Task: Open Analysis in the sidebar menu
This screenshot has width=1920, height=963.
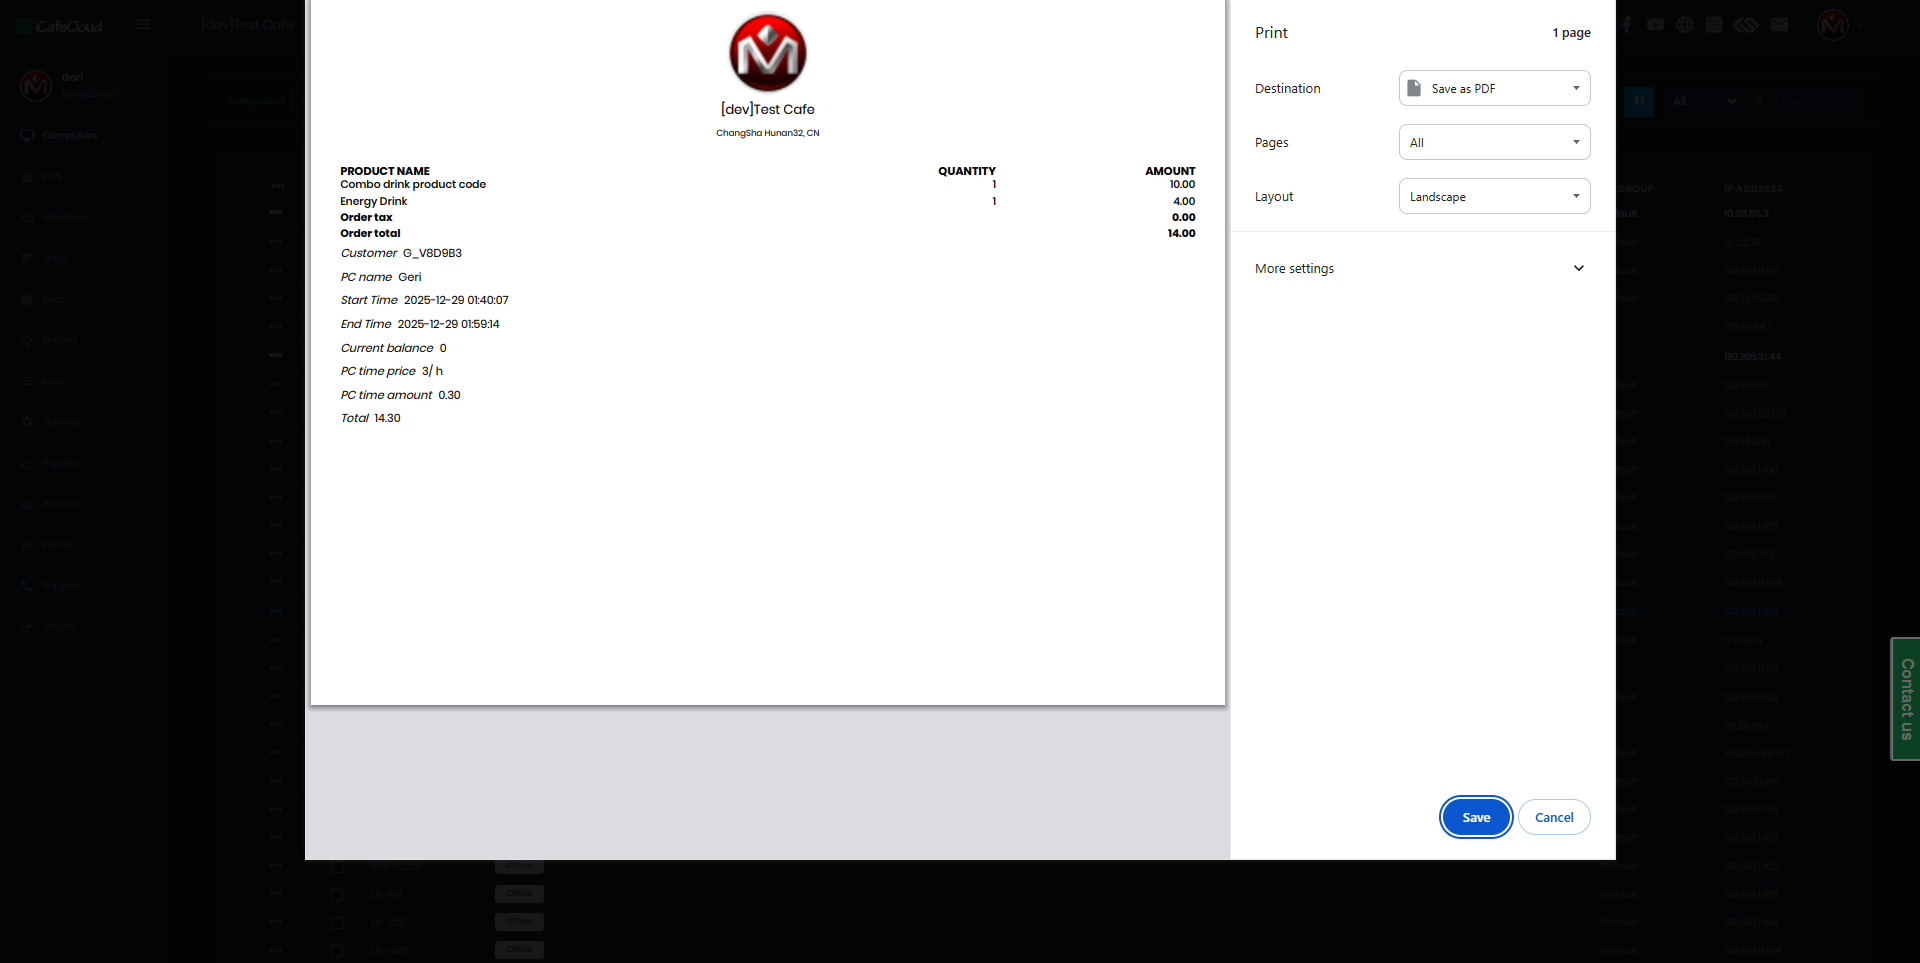Action: pyautogui.click(x=62, y=504)
